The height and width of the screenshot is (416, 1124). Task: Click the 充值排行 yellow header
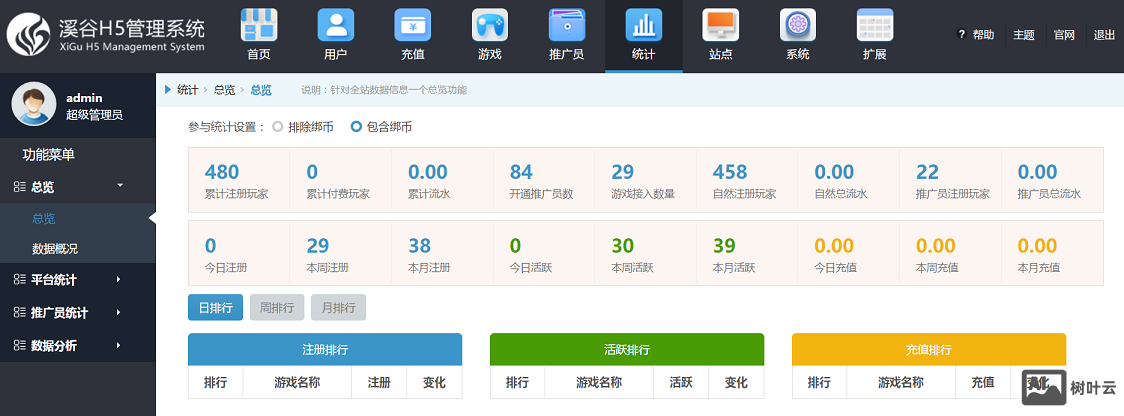pos(929,349)
